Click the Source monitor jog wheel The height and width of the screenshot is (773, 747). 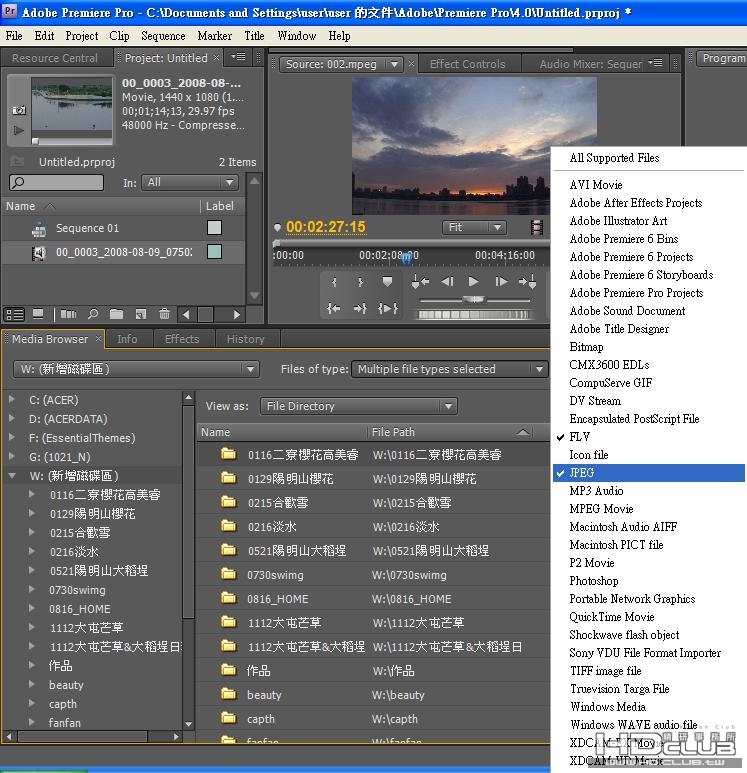(x=474, y=315)
